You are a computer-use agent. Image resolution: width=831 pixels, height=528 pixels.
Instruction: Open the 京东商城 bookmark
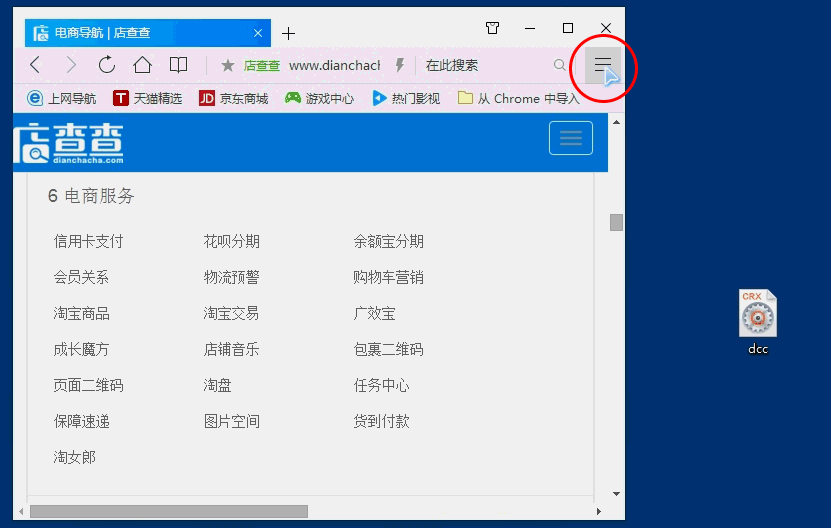(234, 99)
